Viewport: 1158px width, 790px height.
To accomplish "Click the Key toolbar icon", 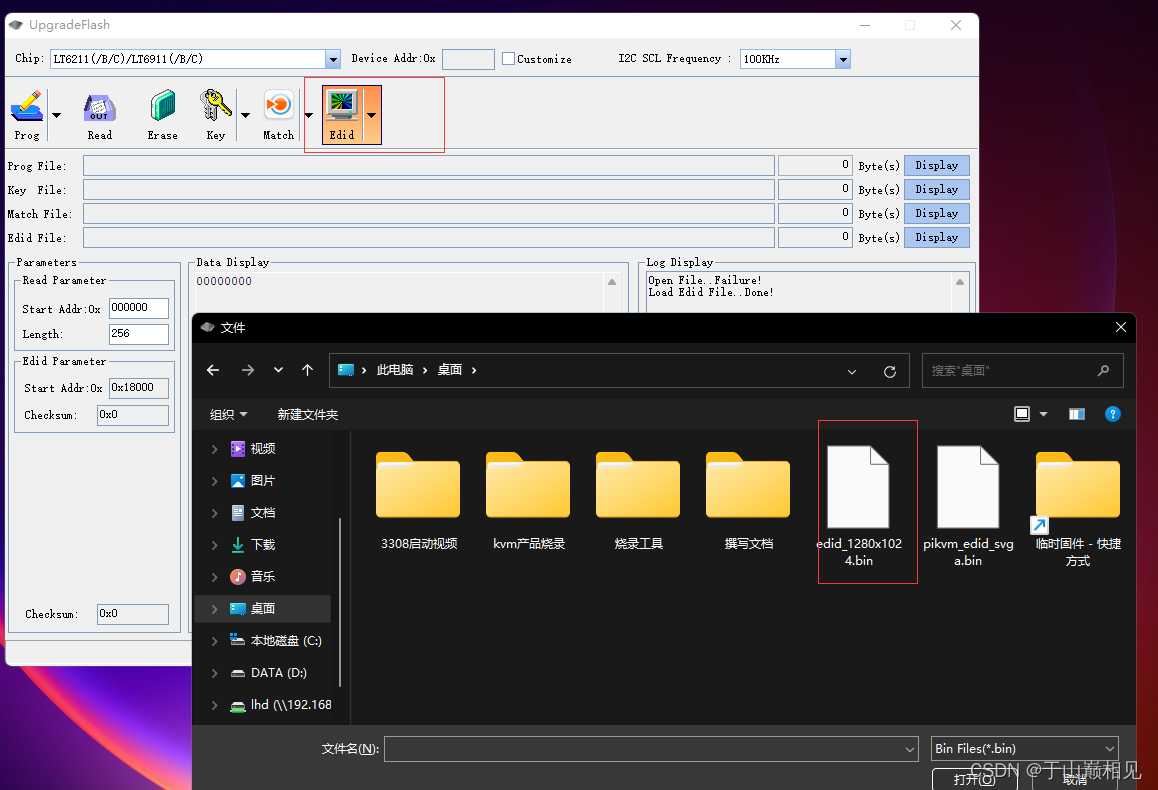I will tap(216, 114).
